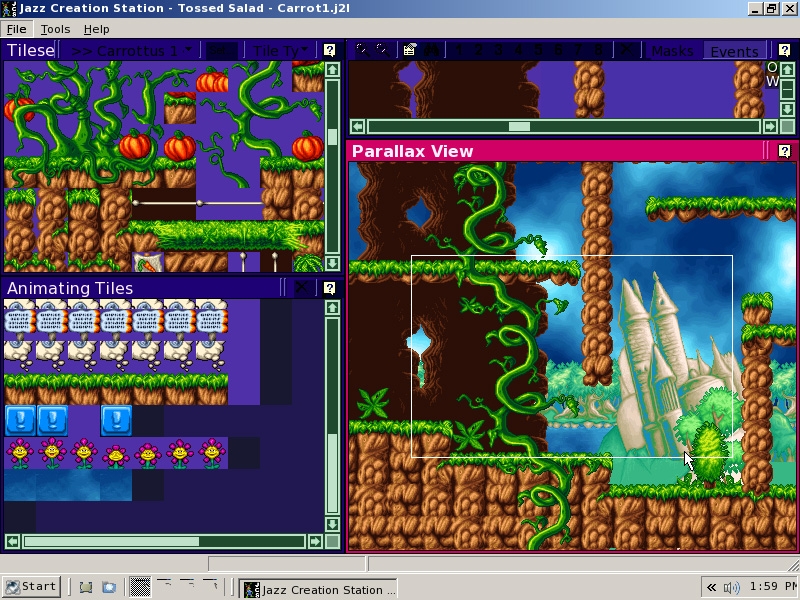Click the X delete icon in Animating Tiles header
The height and width of the screenshot is (600, 800).
[302, 288]
